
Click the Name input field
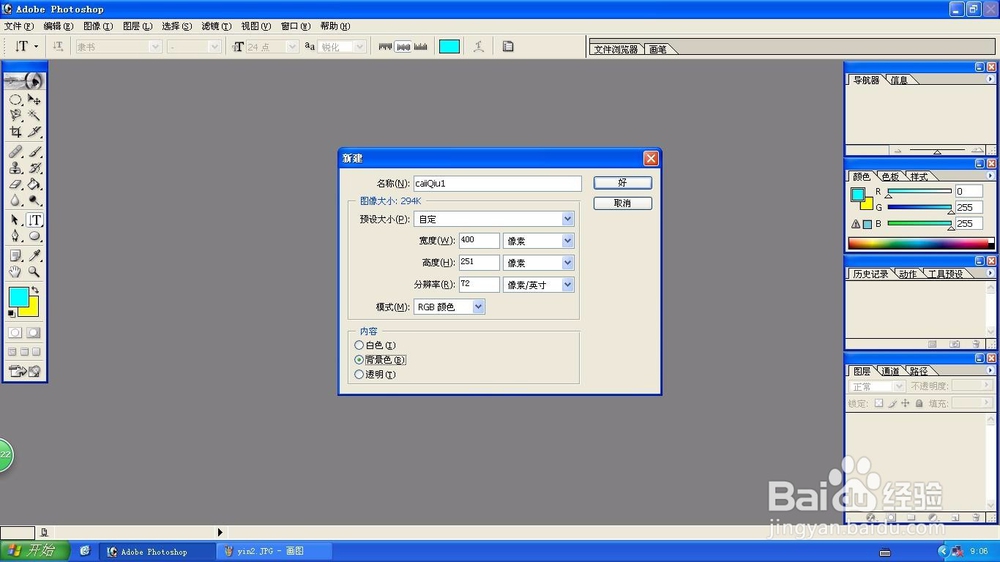[497, 183]
